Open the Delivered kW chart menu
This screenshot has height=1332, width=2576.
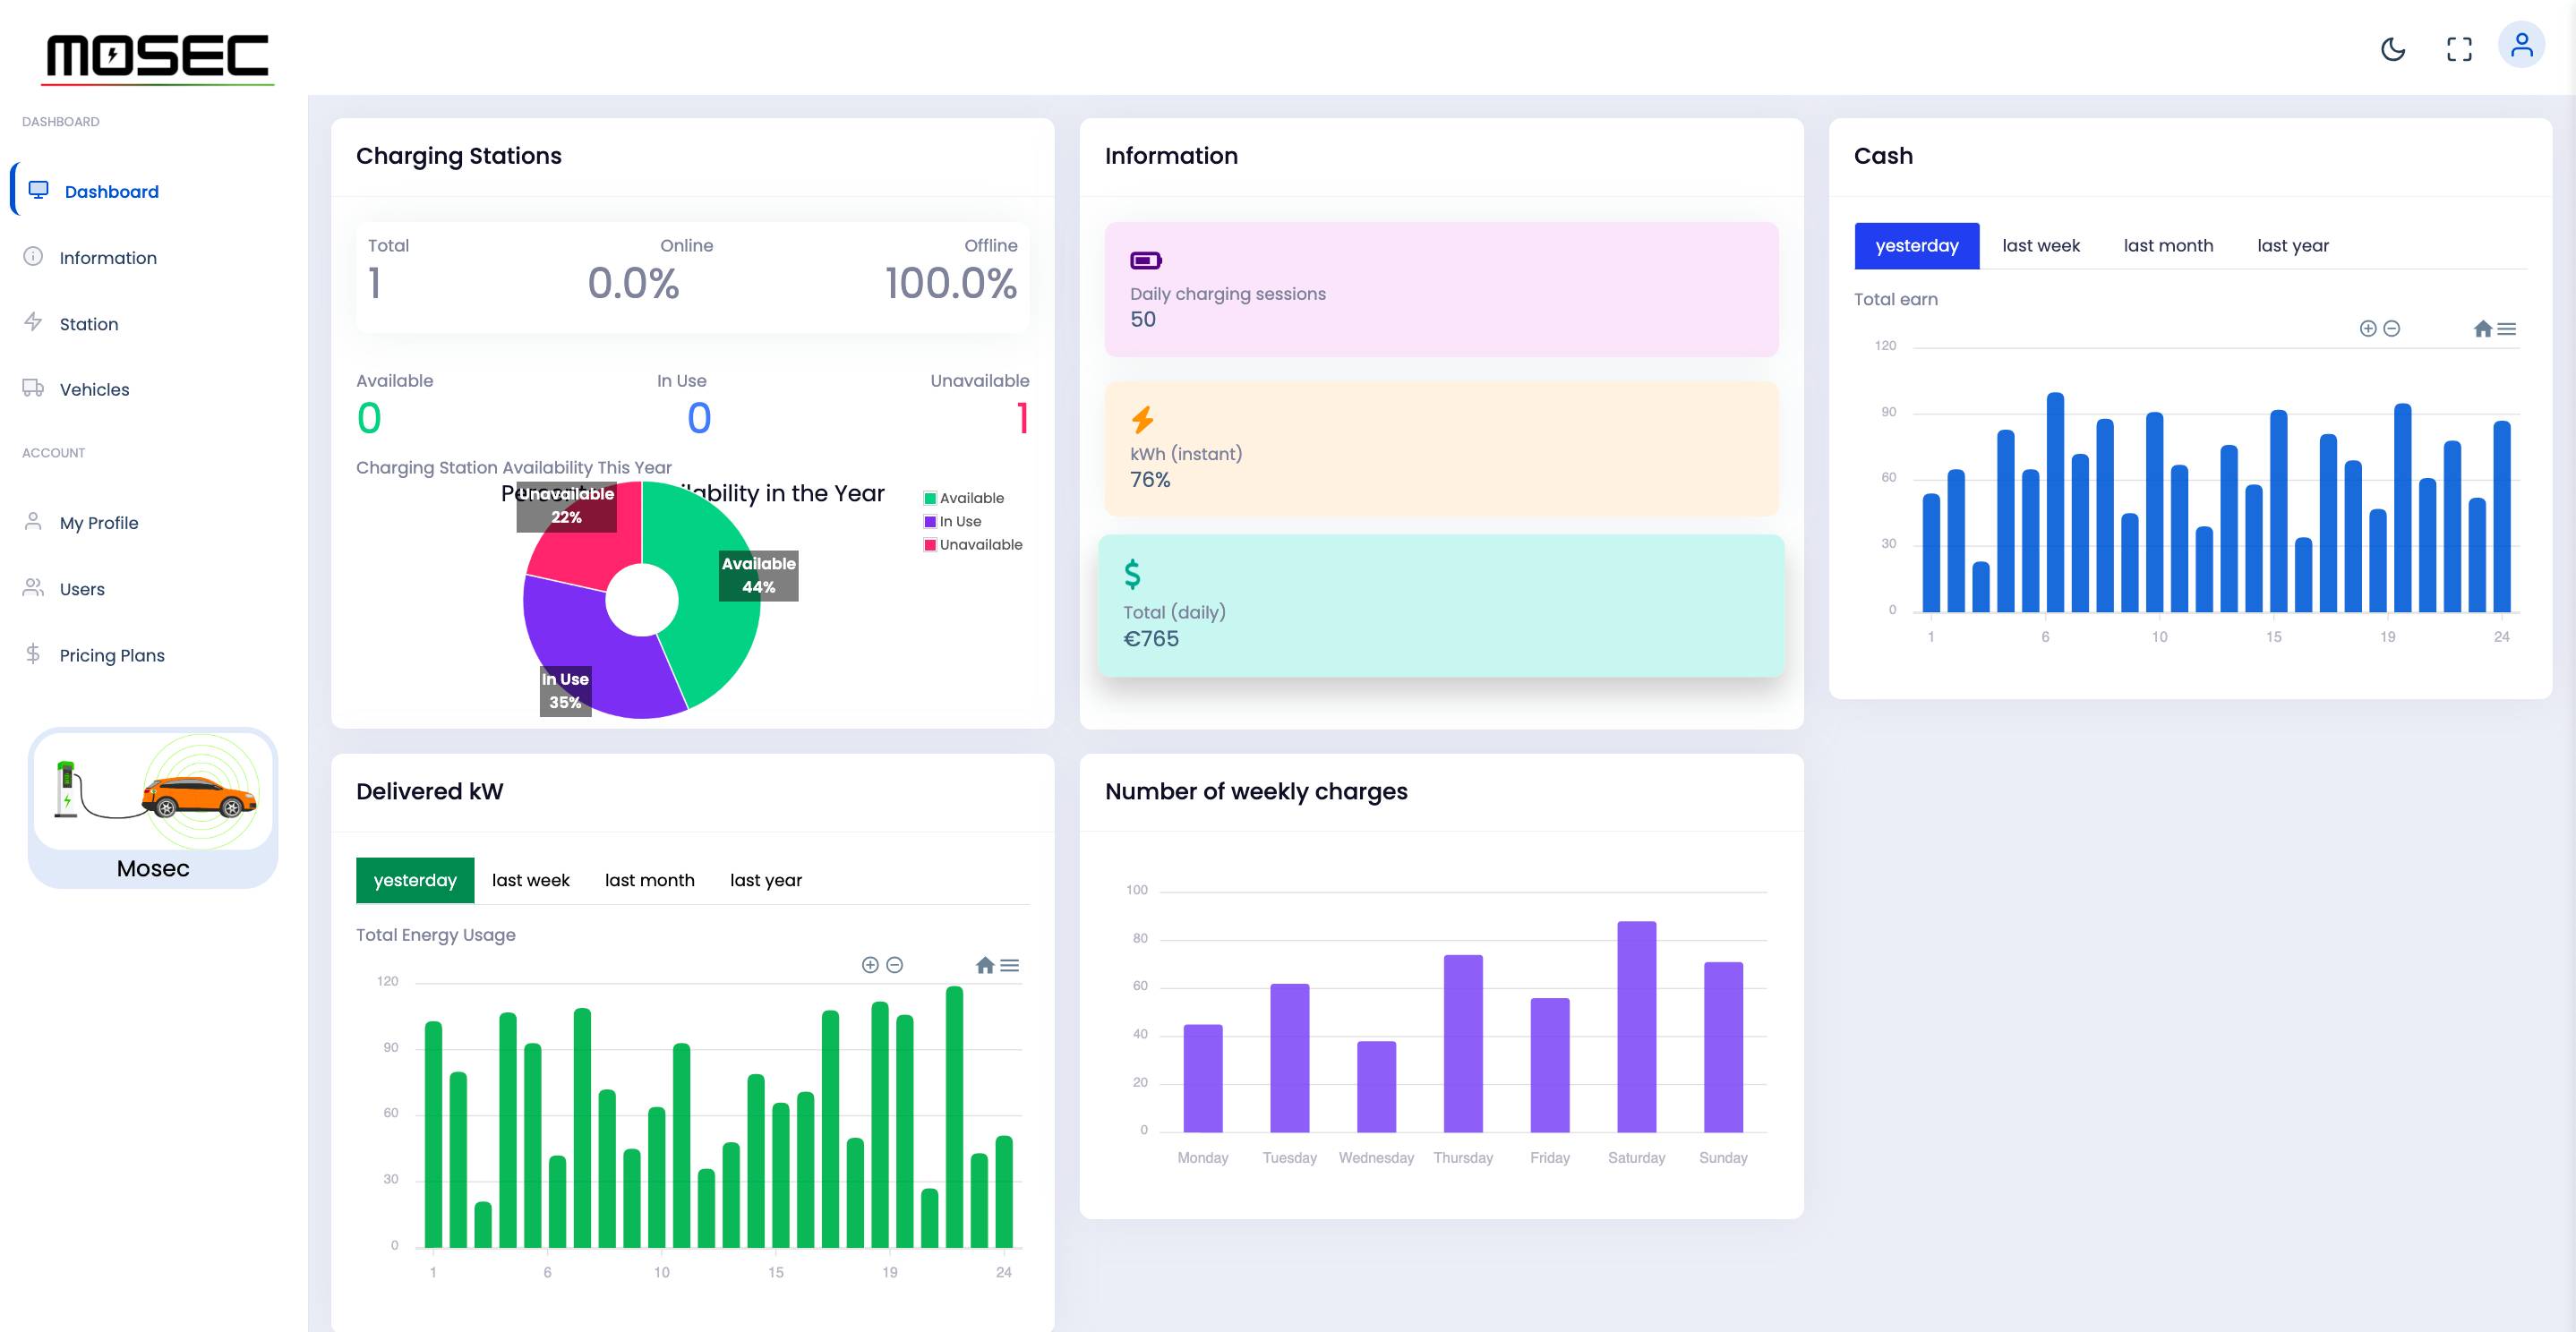[1011, 965]
